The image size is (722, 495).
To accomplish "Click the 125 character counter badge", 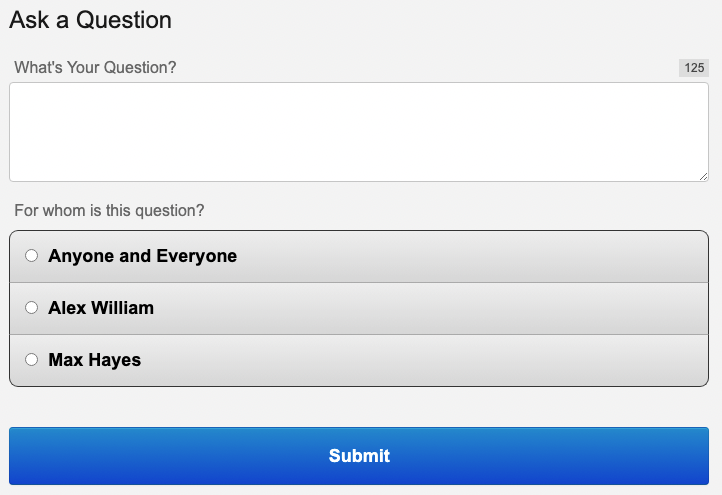I will 694,68.
